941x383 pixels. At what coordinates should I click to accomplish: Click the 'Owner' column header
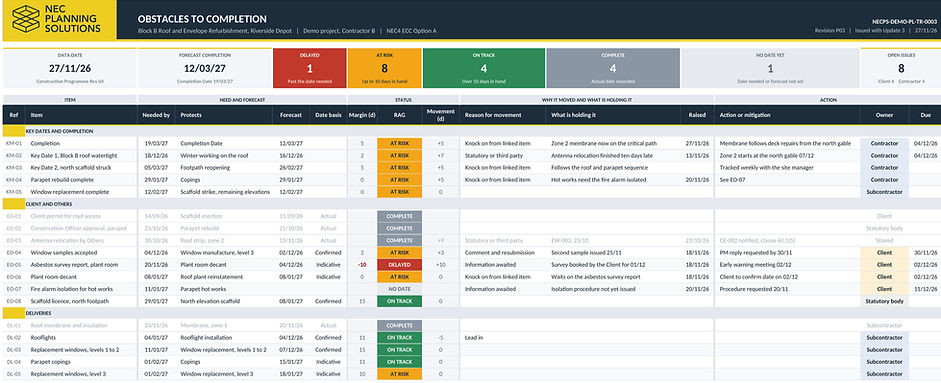tap(884, 115)
